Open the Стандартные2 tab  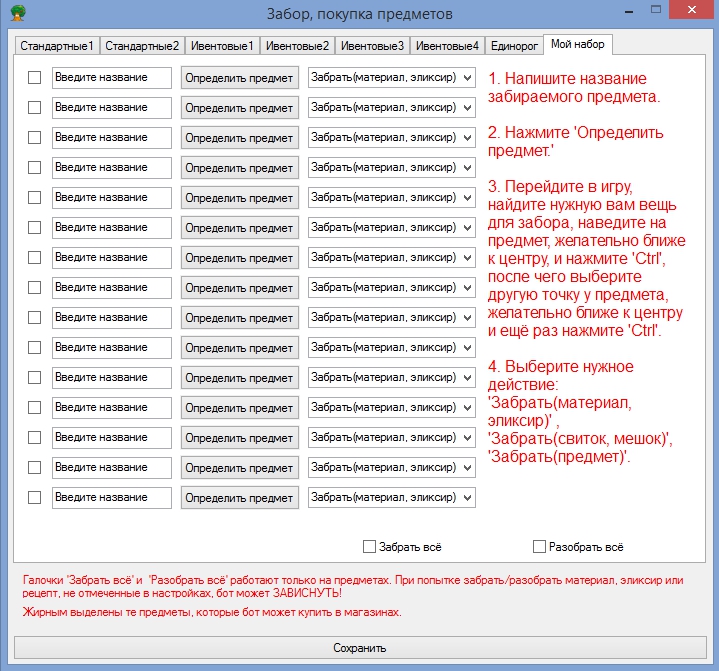point(142,46)
